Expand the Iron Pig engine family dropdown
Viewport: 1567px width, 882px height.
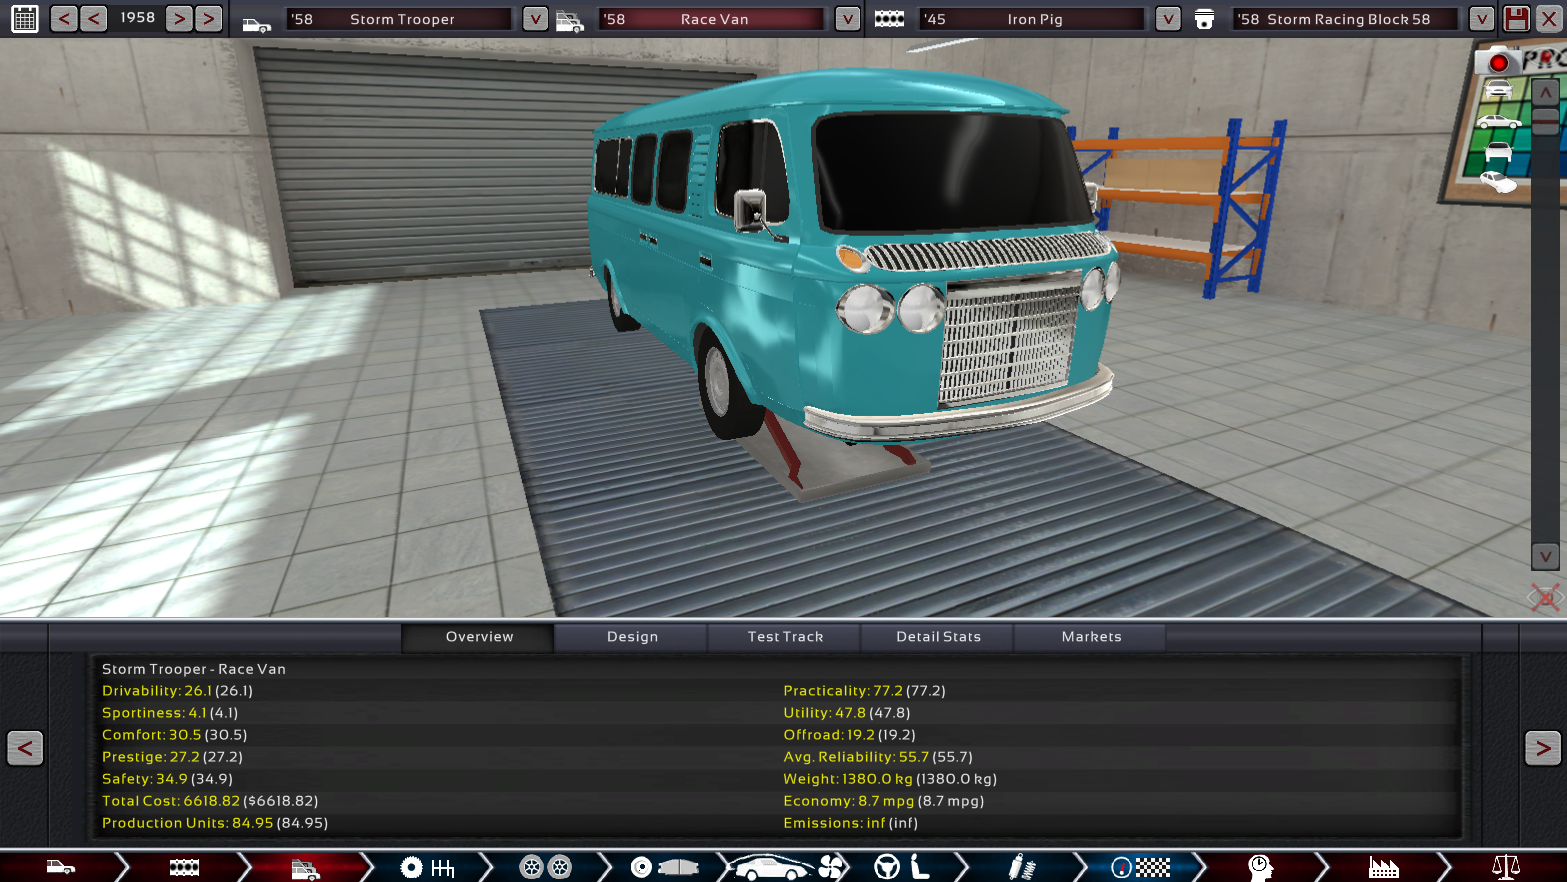pyautogui.click(x=1167, y=19)
